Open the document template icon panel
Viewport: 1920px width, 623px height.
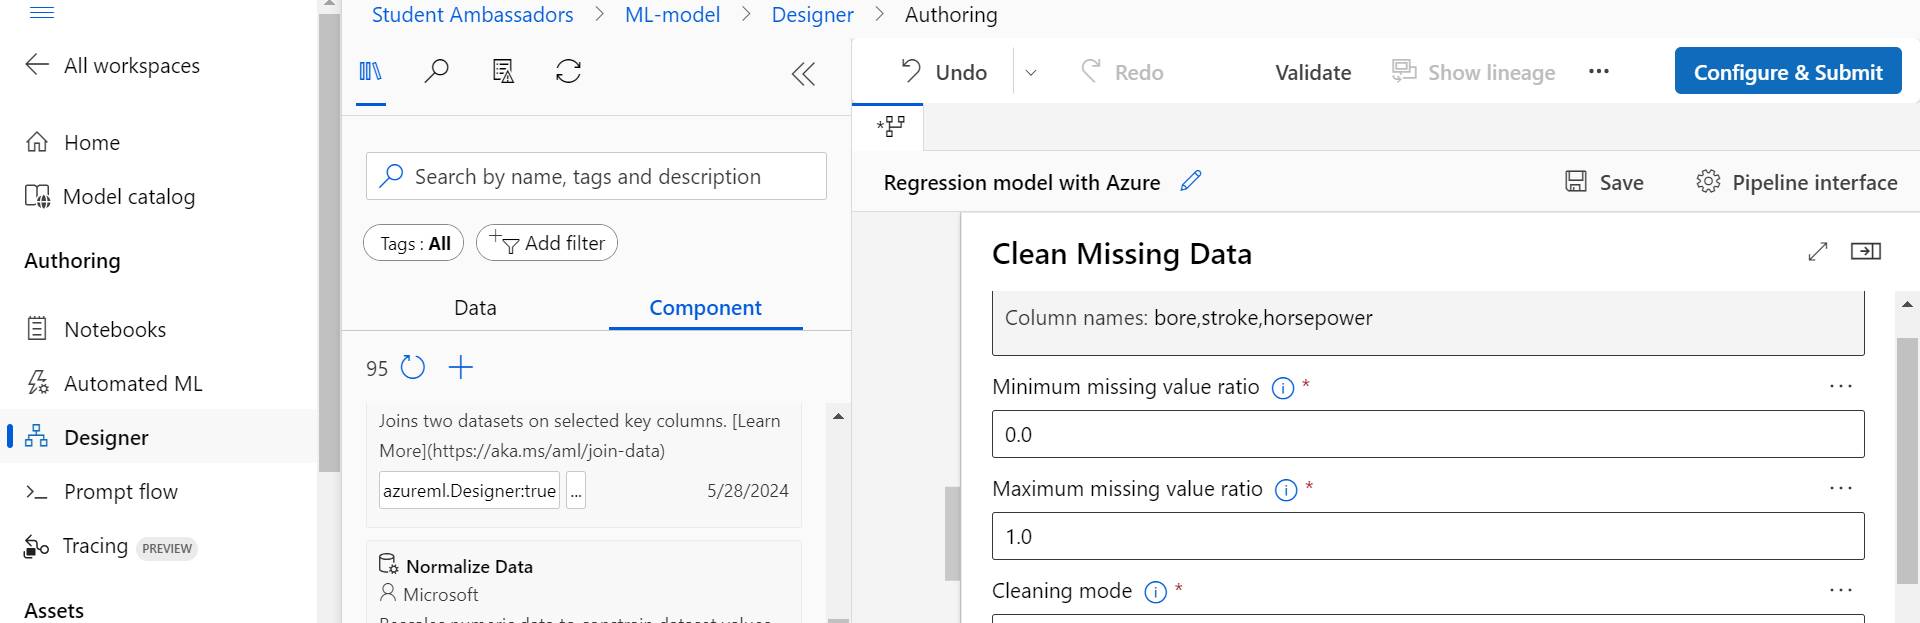point(503,72)
